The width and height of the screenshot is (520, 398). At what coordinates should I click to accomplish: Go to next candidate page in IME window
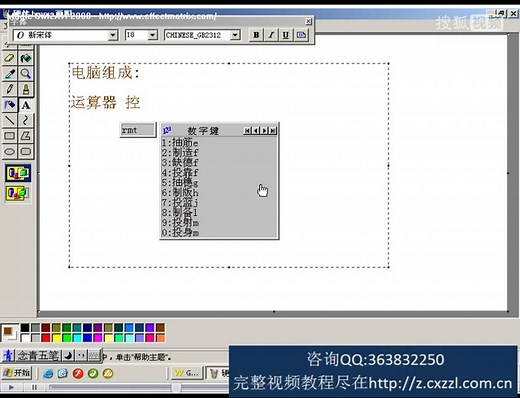coord(264,130)
